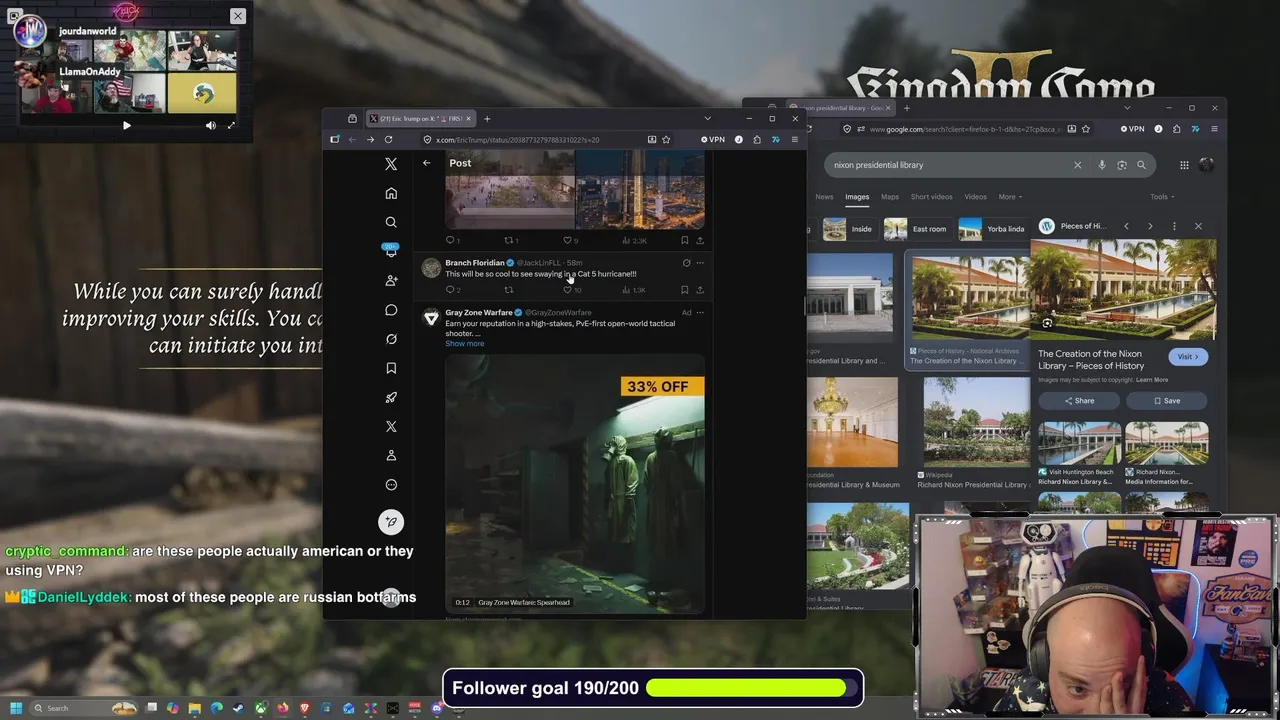Viewport: 1280px width, 720px height.
Task: Switch to Short videos tab
Action: point(931,197)
